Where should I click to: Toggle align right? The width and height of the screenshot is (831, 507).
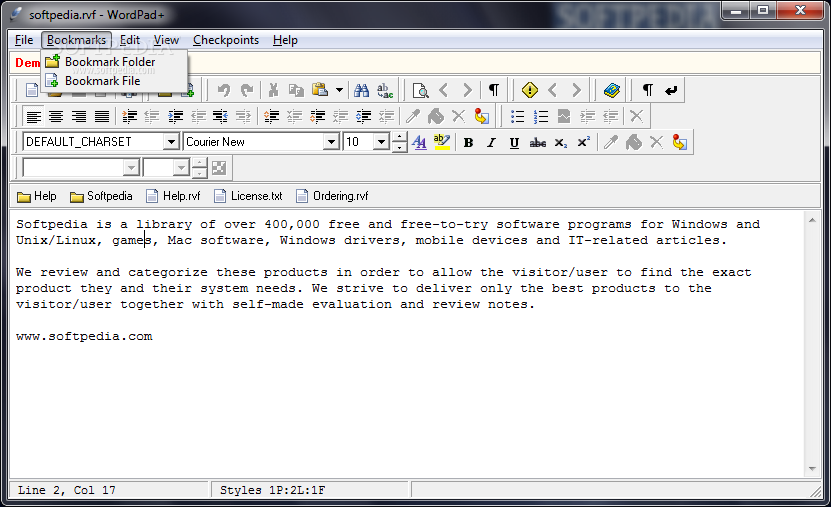79,117
